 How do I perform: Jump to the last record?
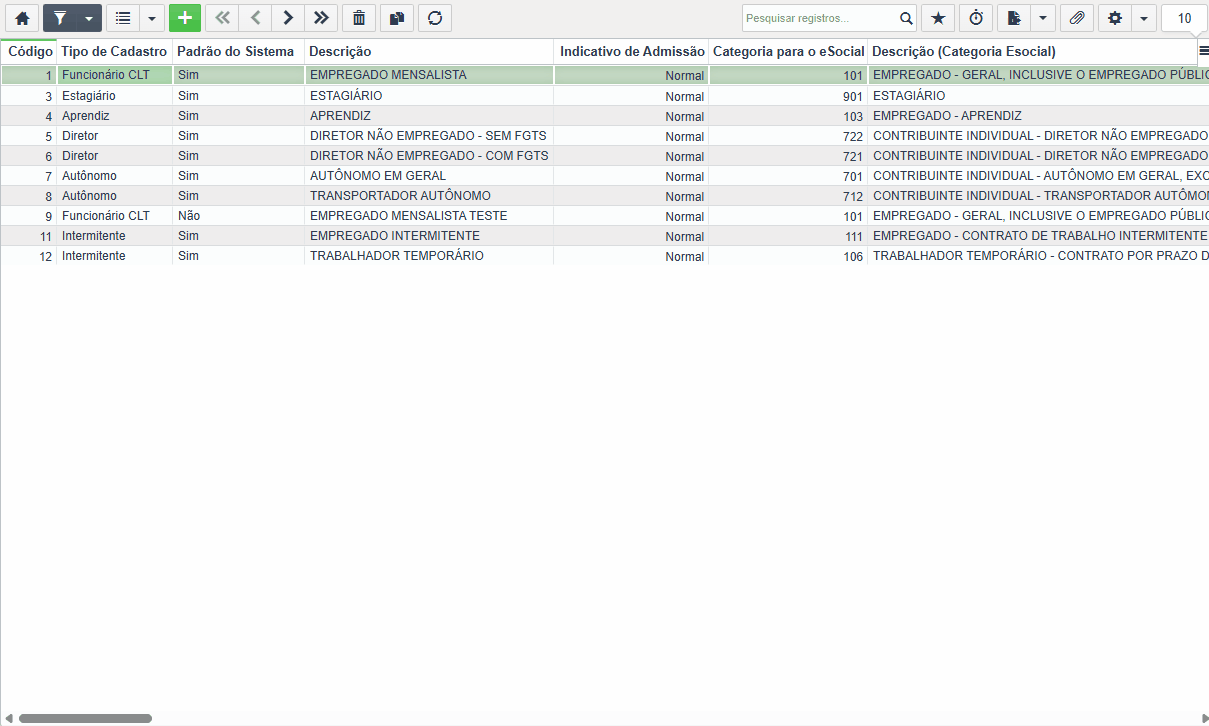pos(320,18)
